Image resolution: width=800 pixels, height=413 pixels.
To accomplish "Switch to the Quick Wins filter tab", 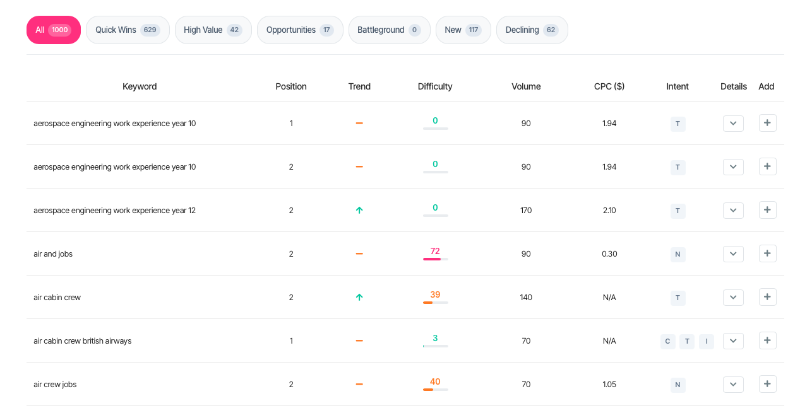I will pyautogui.click(x=128, y=30).
